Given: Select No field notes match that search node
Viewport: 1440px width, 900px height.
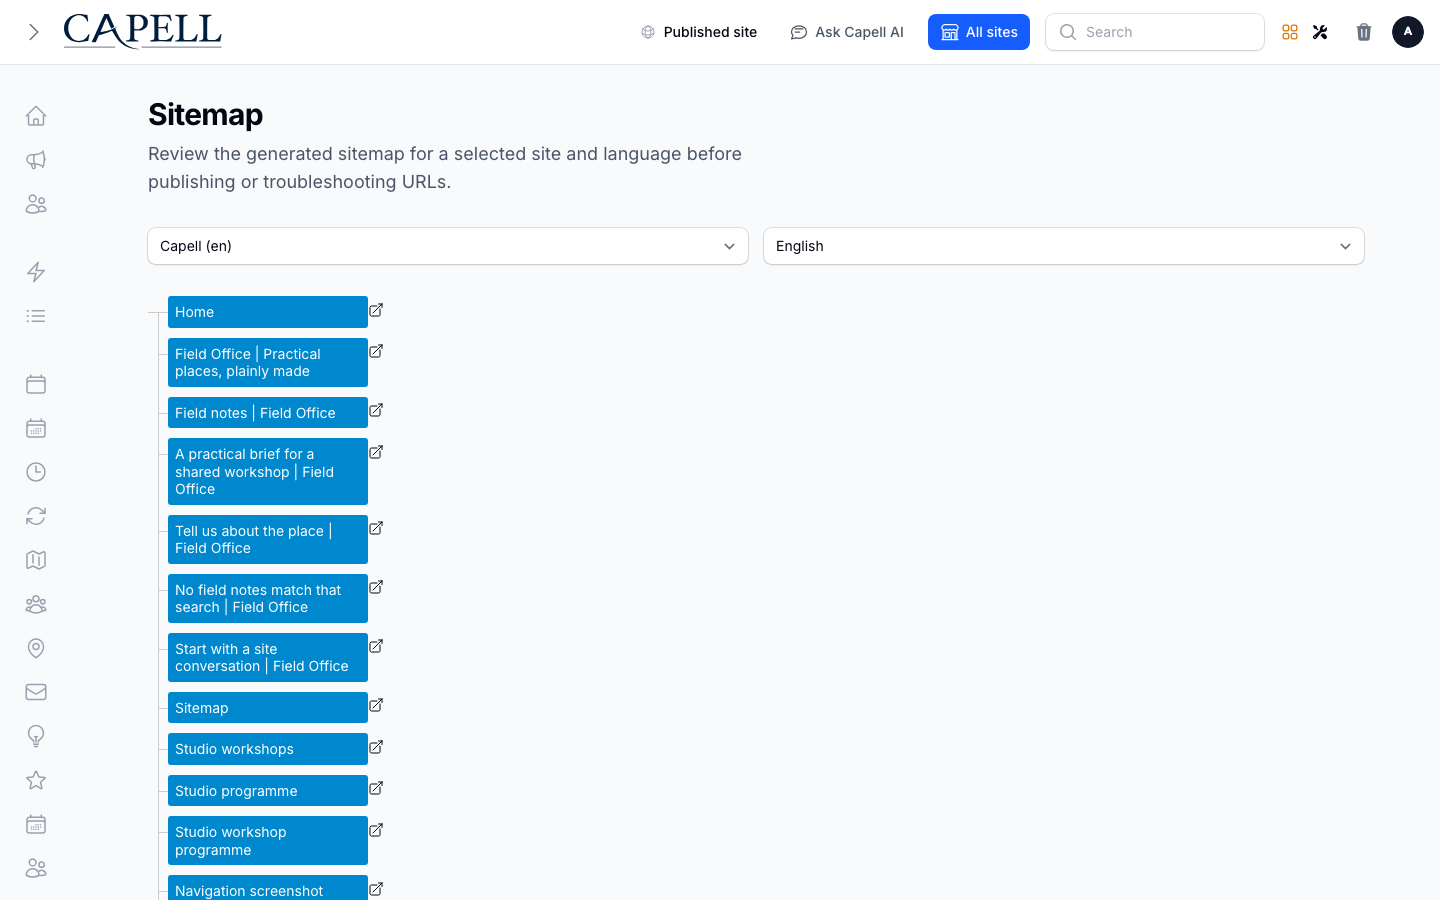Looking at the screenshot, I should pos(268,598).
